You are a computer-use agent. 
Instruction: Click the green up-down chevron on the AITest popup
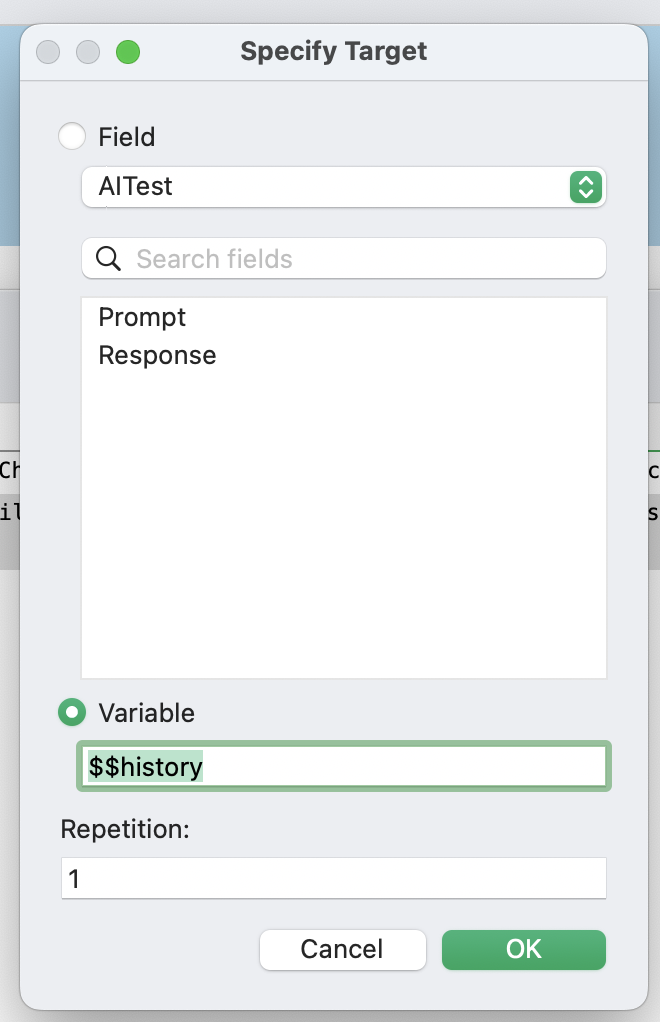click(x=586, y=187)
